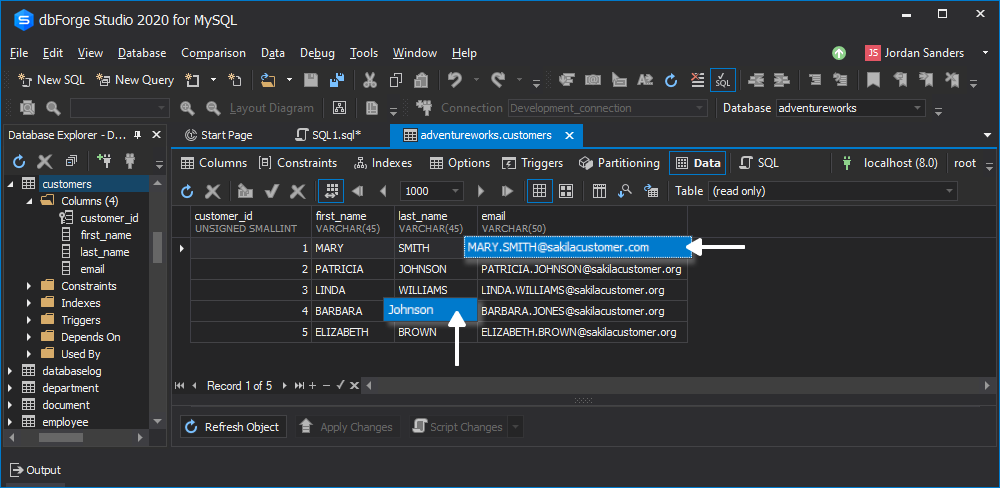Open the Constraints view of table editor
Image resolution: width=1000 pixels, height=488 pixels.
point(298,163)
